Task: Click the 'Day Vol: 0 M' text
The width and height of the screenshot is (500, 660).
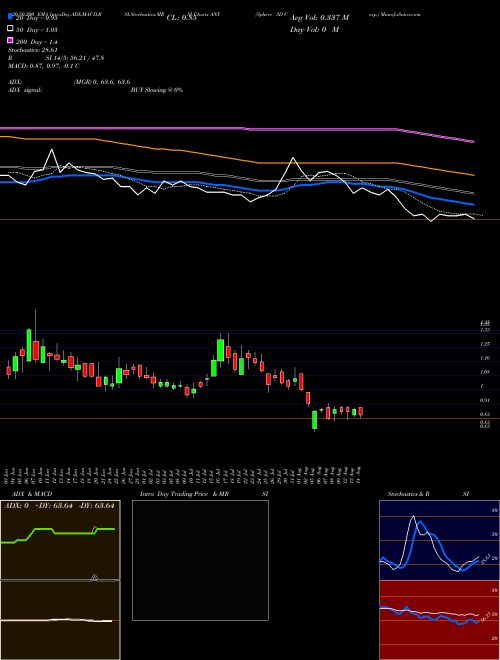Action: 314,30
